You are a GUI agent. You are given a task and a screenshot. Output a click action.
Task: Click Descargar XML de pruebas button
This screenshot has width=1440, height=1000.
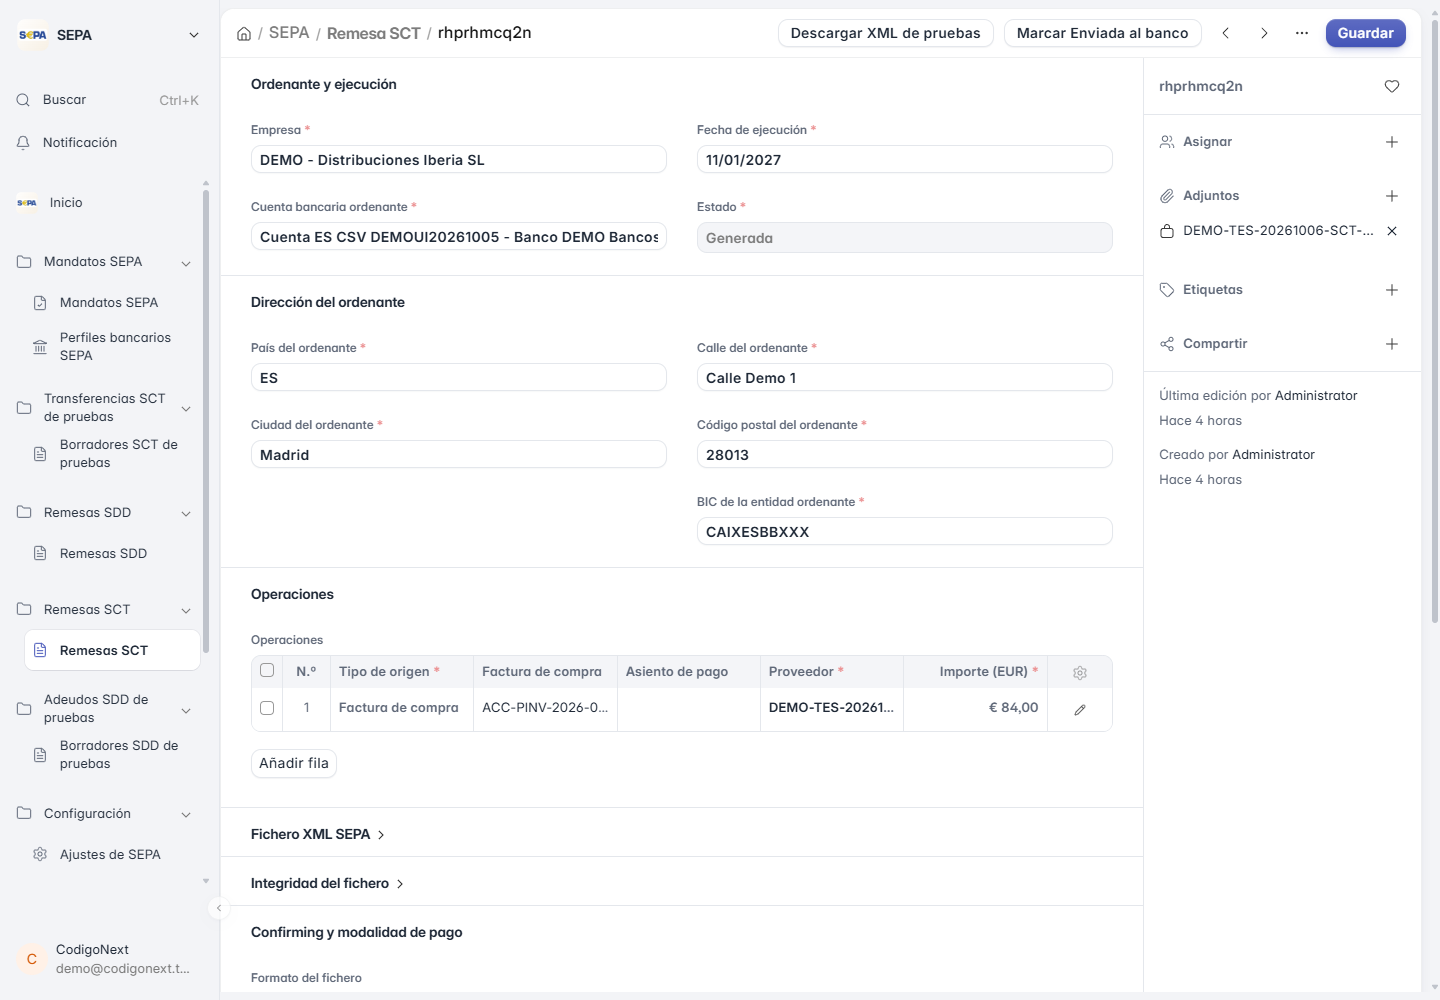point(886,33)
